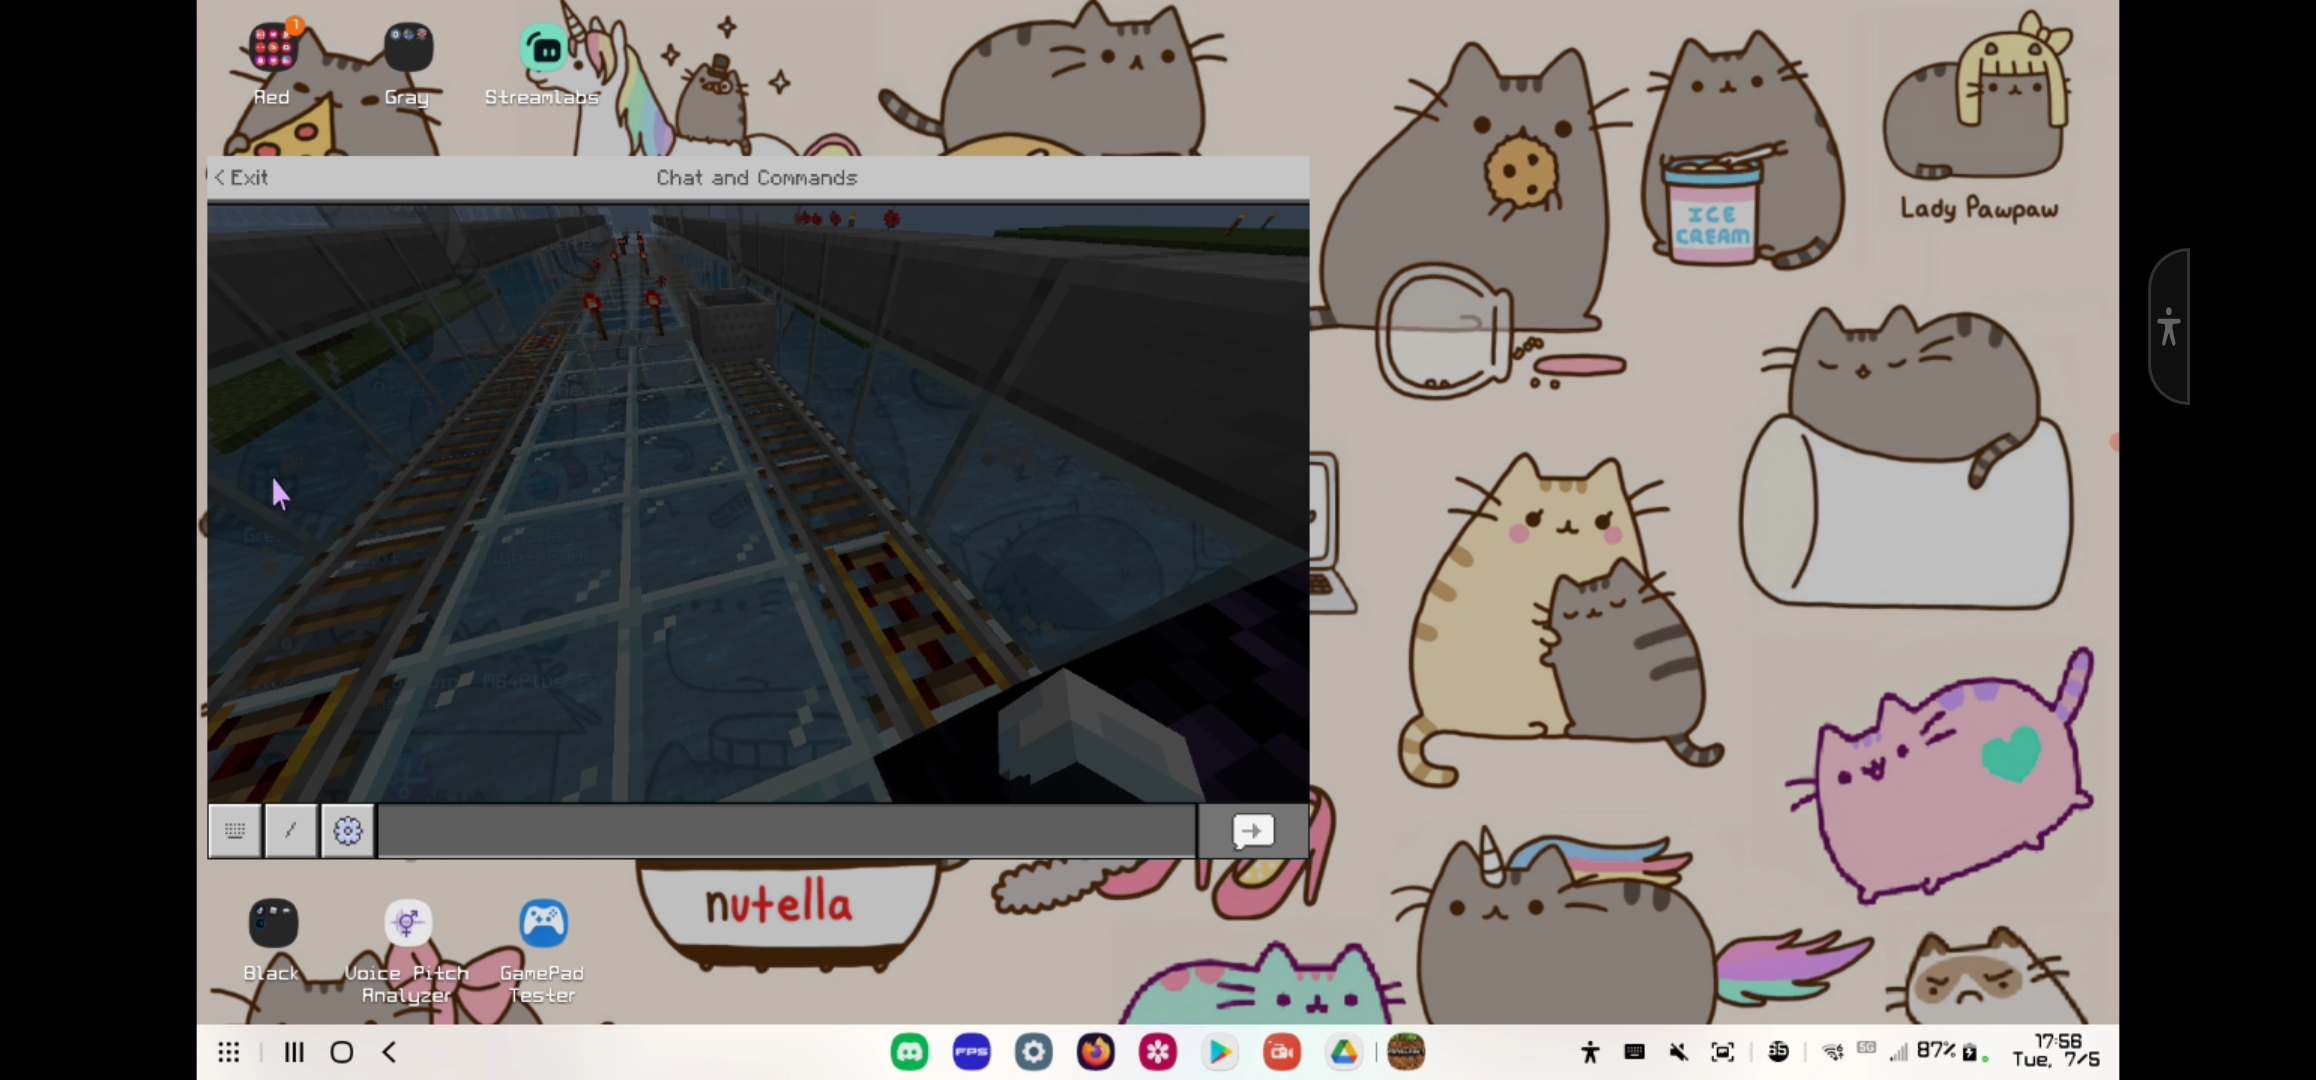Click the Exit back button

coord(241,178)
